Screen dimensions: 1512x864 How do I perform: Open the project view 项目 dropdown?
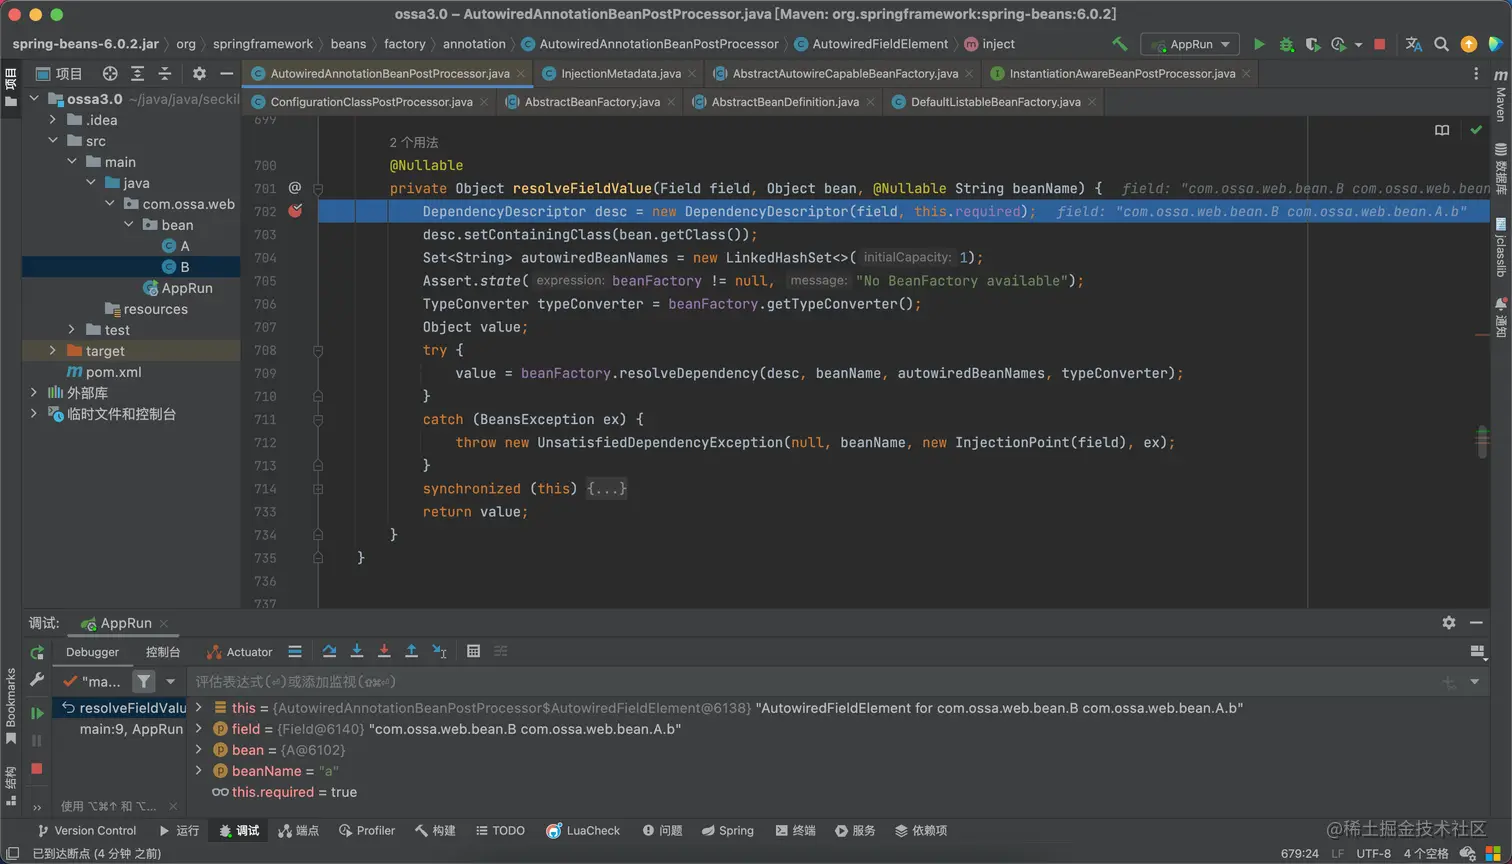[x=59, y=73]
